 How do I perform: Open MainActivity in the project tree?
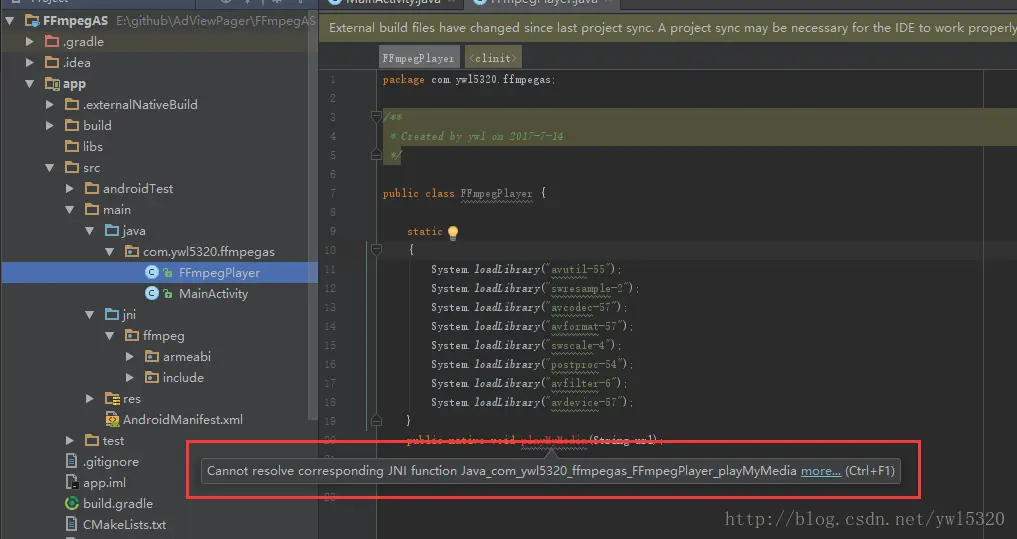213,294
